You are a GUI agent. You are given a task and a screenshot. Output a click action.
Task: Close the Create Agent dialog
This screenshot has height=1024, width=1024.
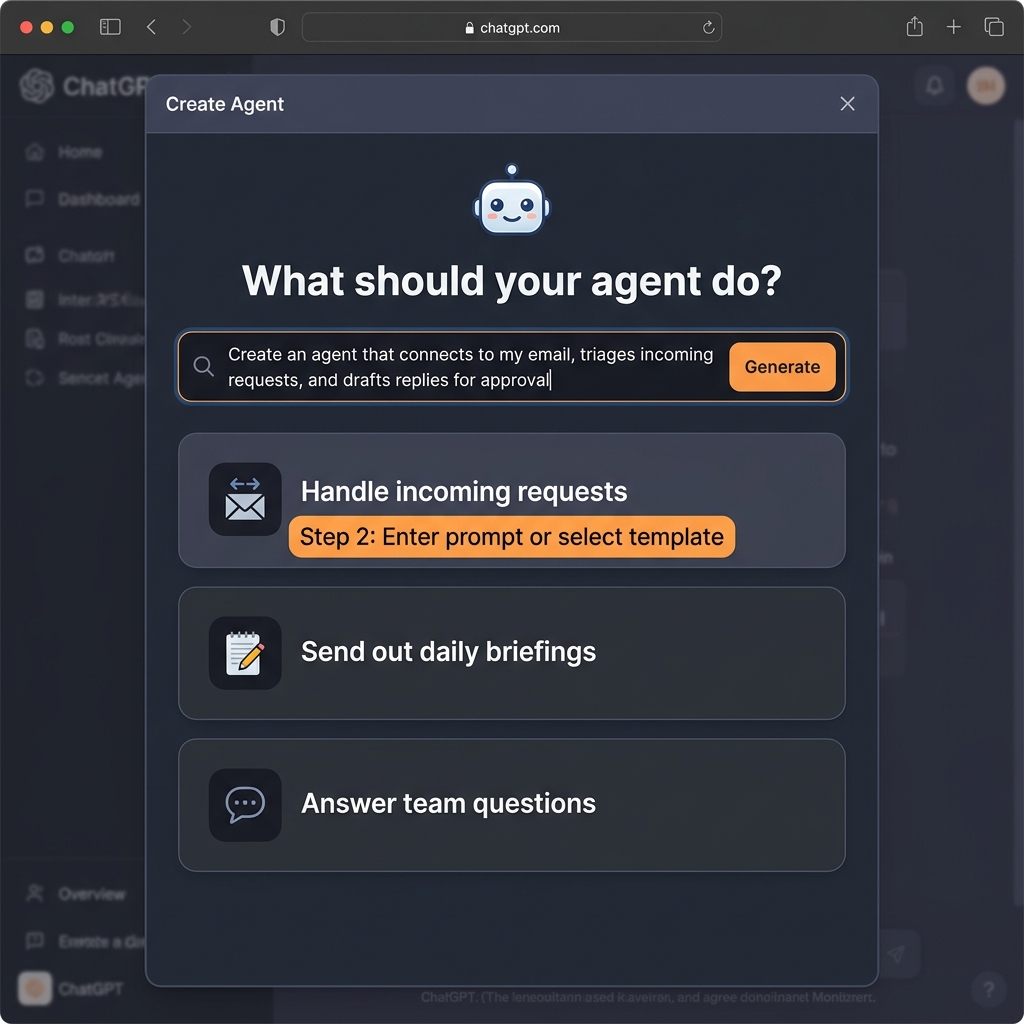(847, 104)
